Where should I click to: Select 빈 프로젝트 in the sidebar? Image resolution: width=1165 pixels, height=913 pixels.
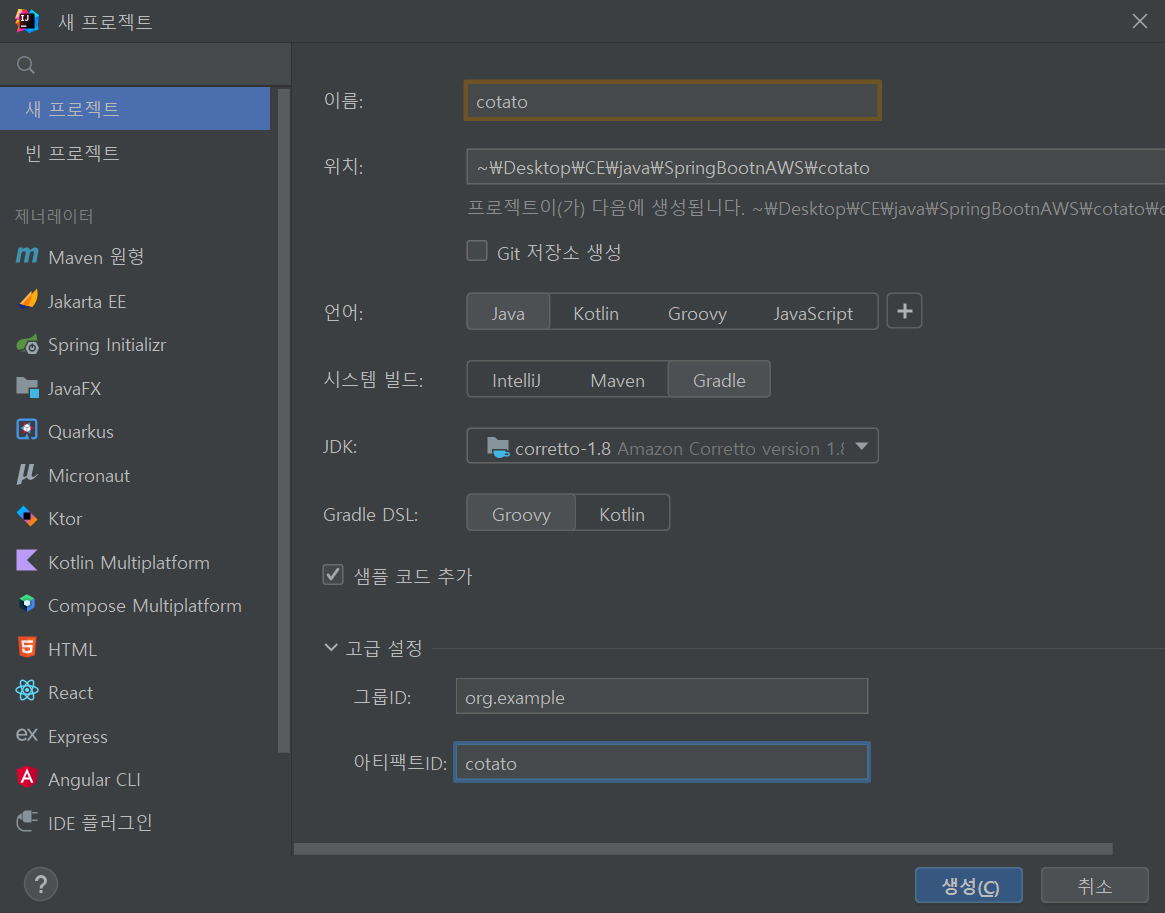click(x=135, y=152)
